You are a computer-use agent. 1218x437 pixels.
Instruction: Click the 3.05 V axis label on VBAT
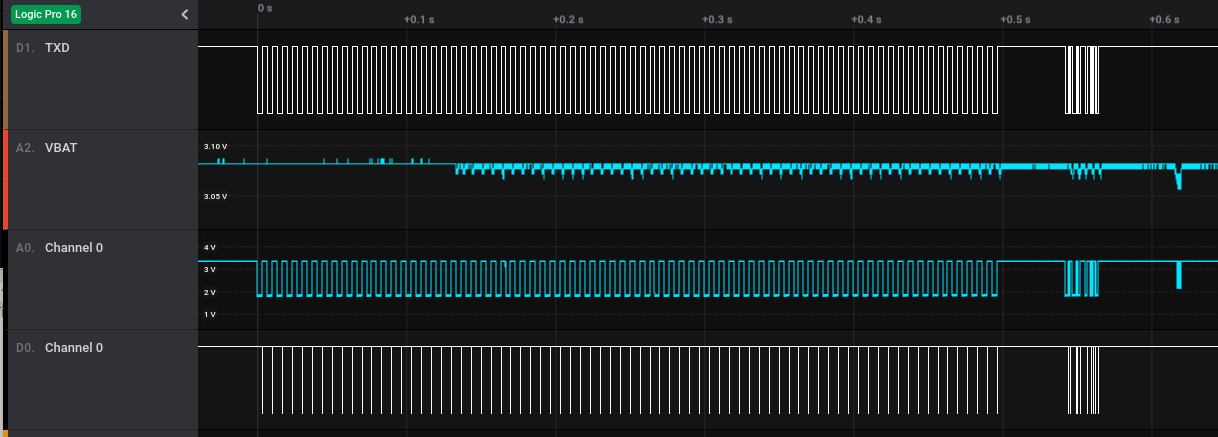(215, 197)
